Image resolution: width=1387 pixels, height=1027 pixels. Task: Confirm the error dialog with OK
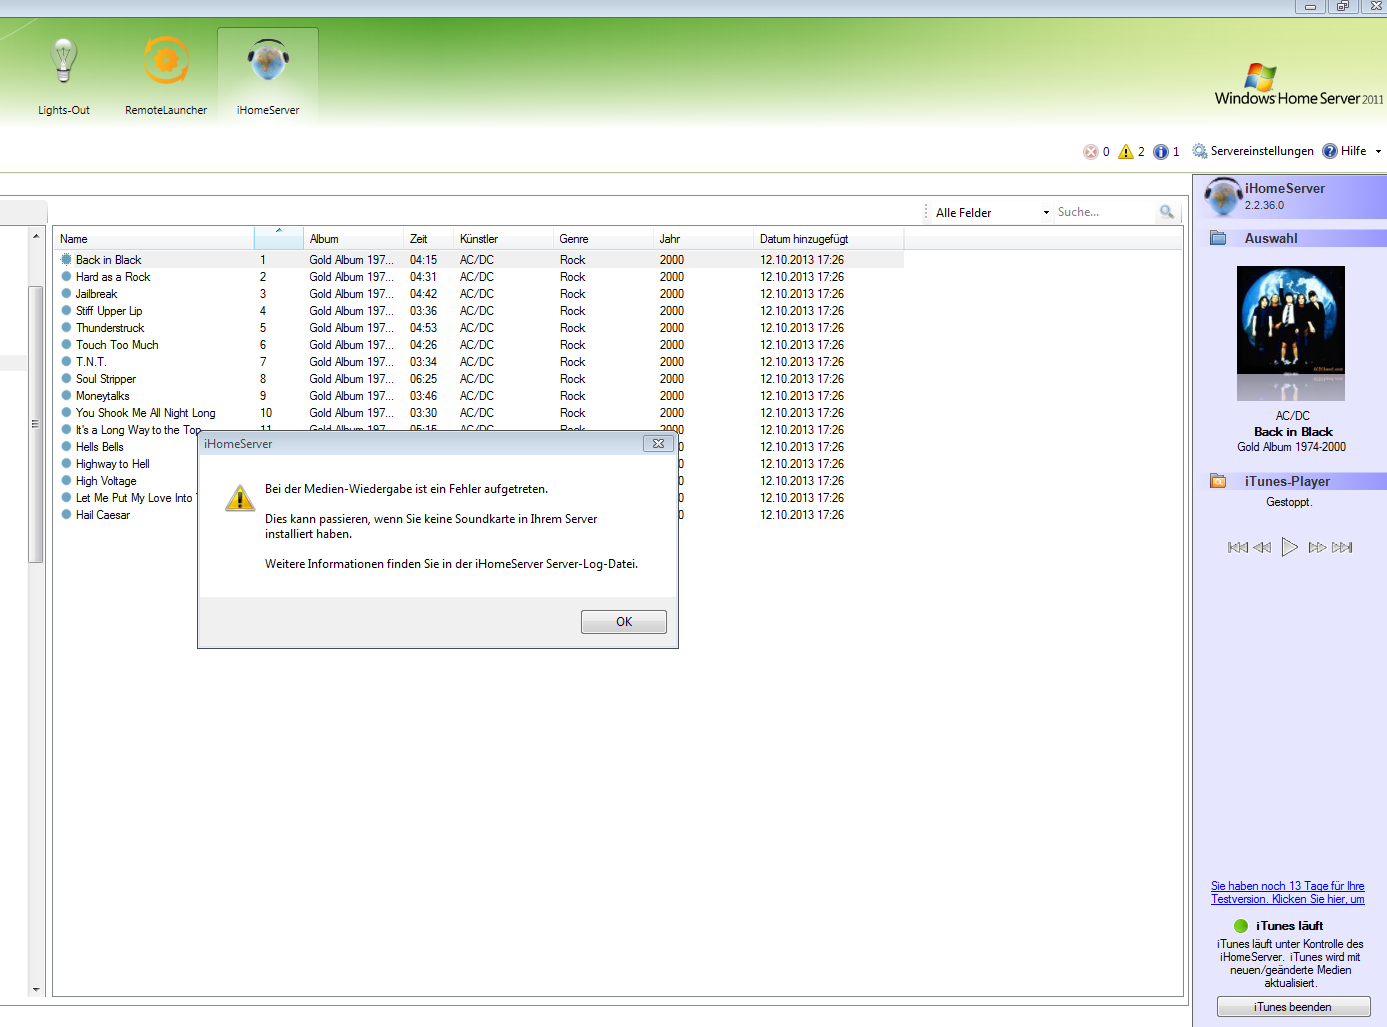click(624, 622)
